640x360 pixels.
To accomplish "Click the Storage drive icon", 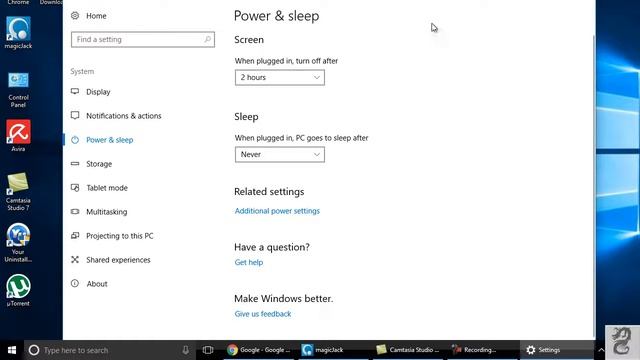I will (75, 164).
